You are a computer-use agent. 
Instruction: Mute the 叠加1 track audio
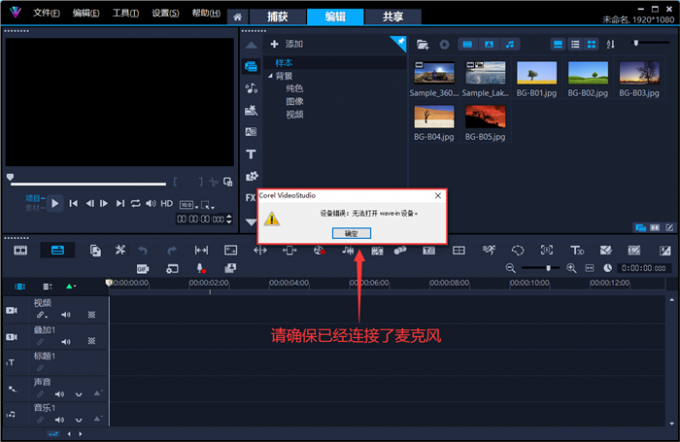pos(66,342)
